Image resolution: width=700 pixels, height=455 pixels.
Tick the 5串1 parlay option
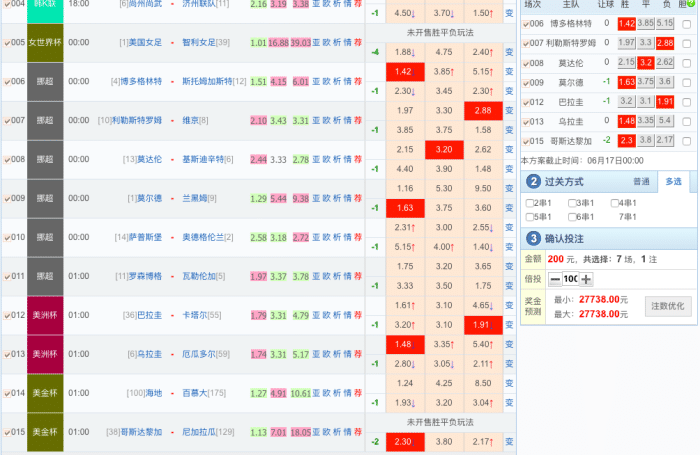(x=529, y=217)
